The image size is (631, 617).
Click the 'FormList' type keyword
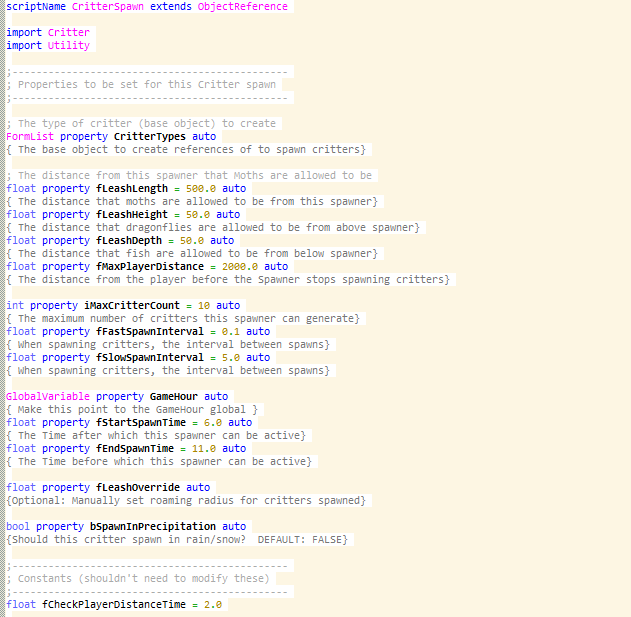click(30, 136)
